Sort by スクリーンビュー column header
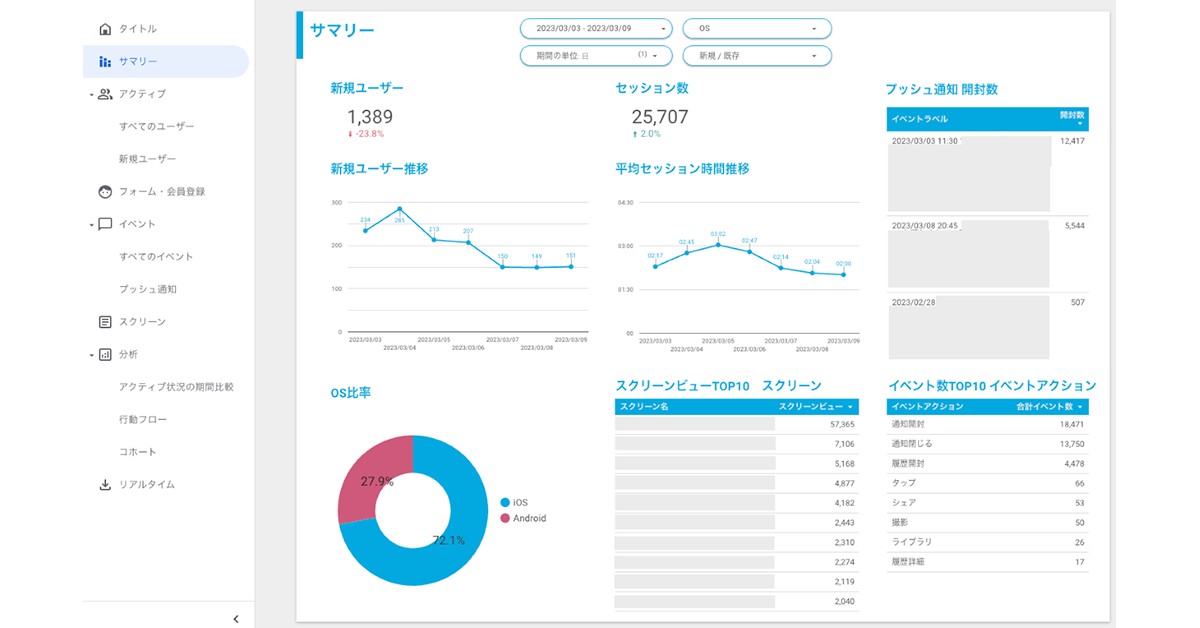 pyautogui.click(x=815, y=407)
